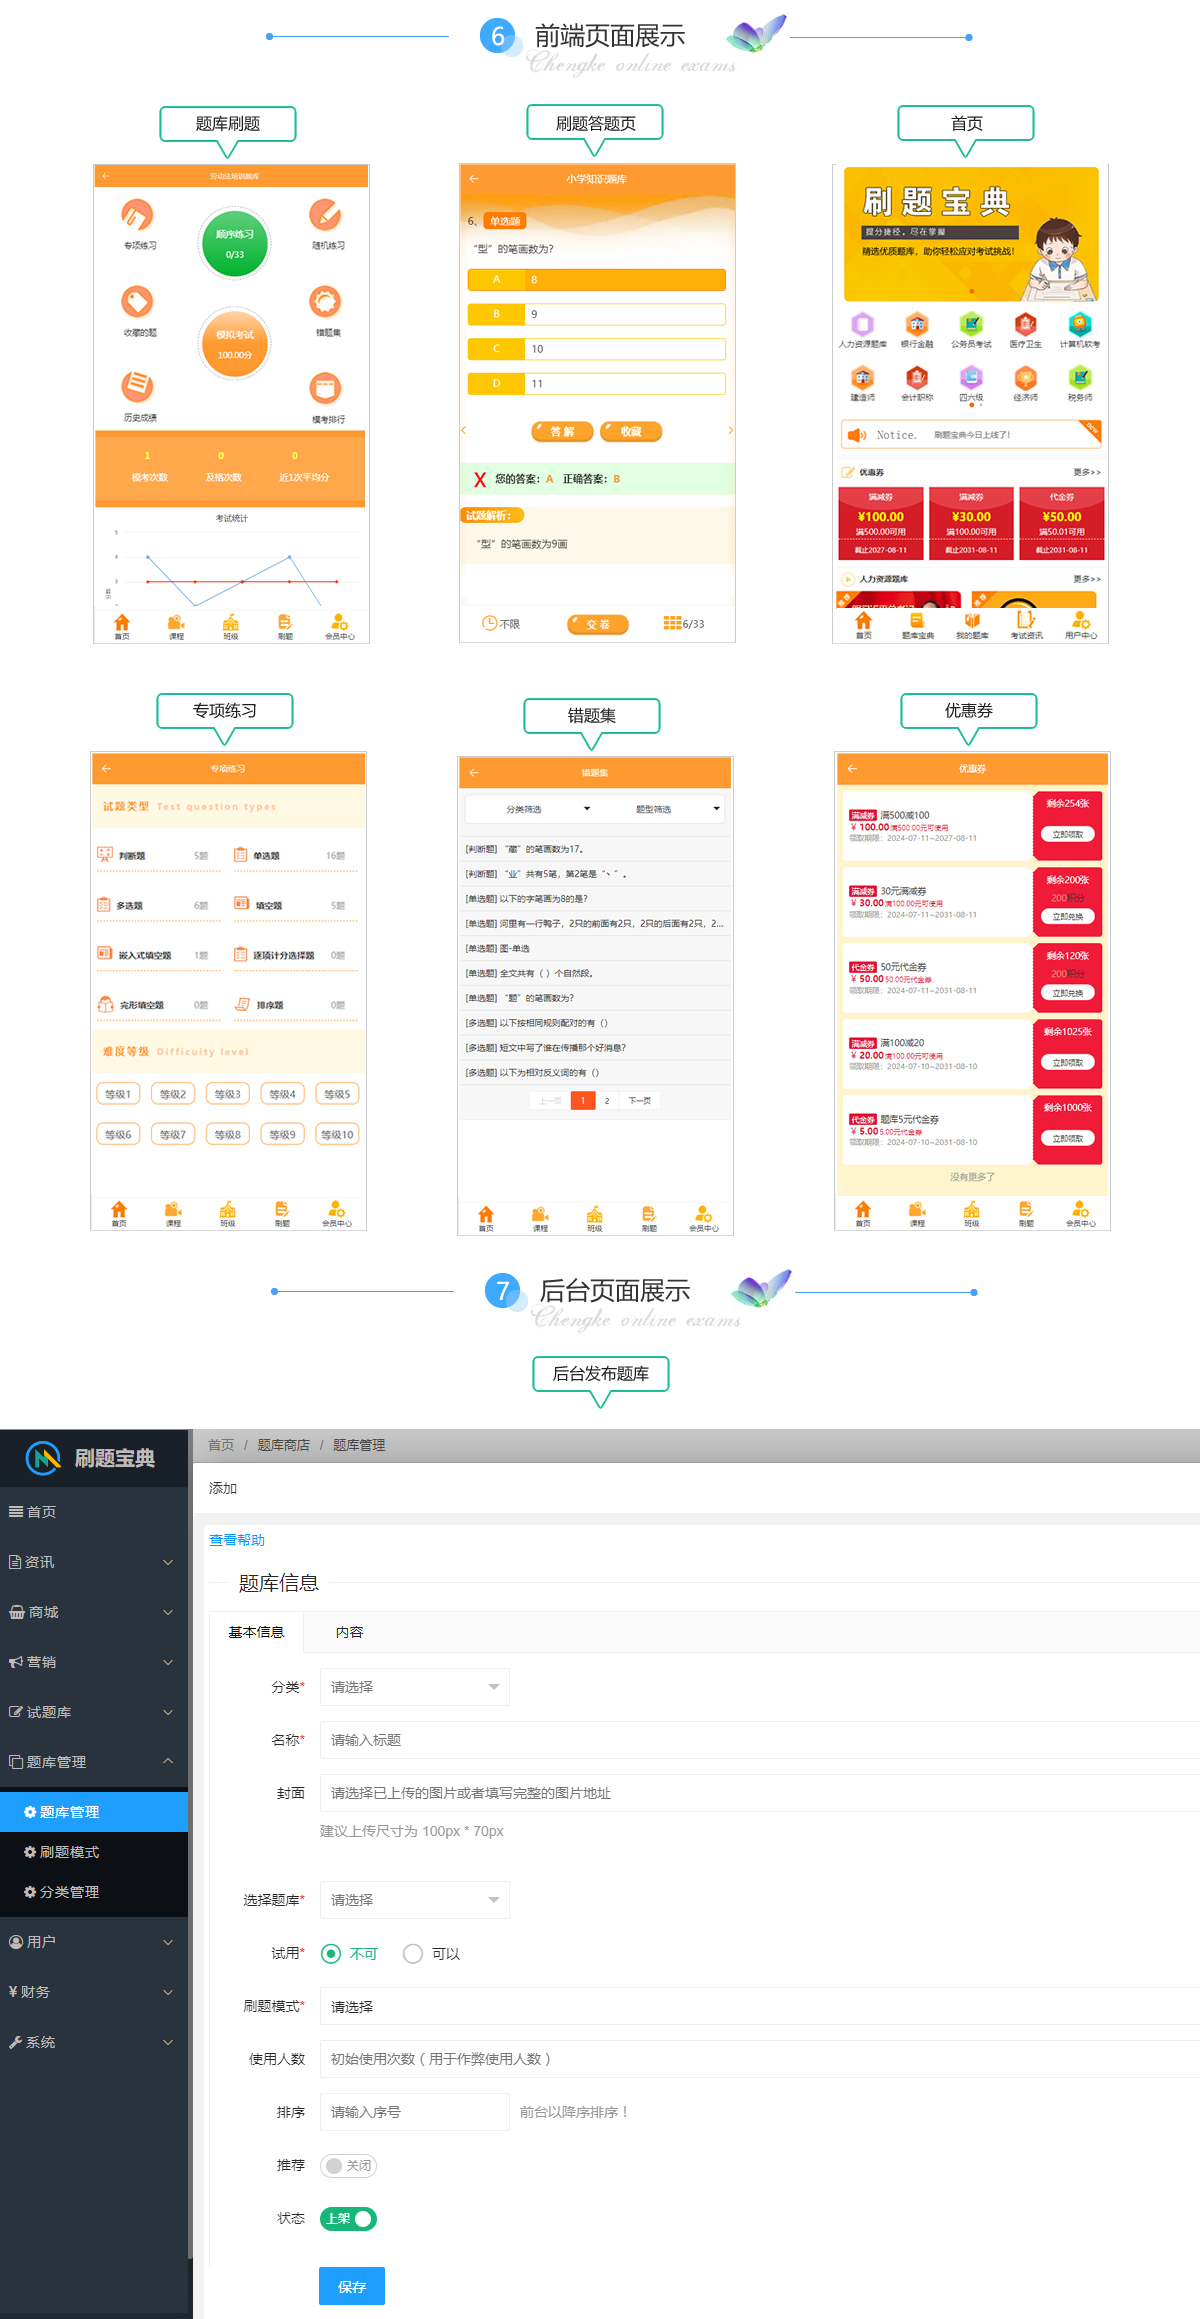Open the 选择题库 dropdown
This screenshot has height=2319, width=1200.
pos(414,1900)
